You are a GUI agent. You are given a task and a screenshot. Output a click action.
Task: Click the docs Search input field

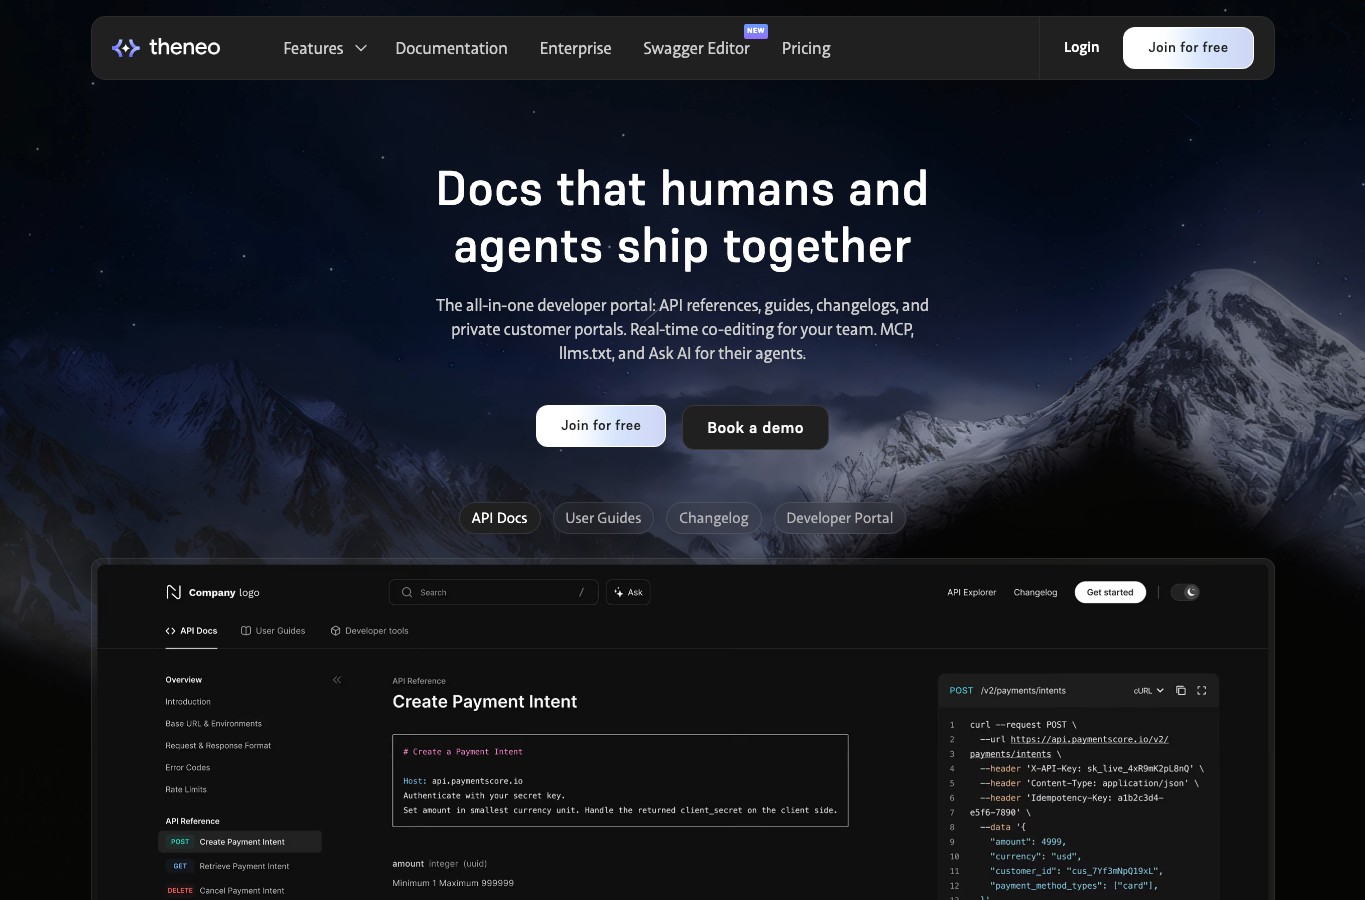(x=493, y=592)
